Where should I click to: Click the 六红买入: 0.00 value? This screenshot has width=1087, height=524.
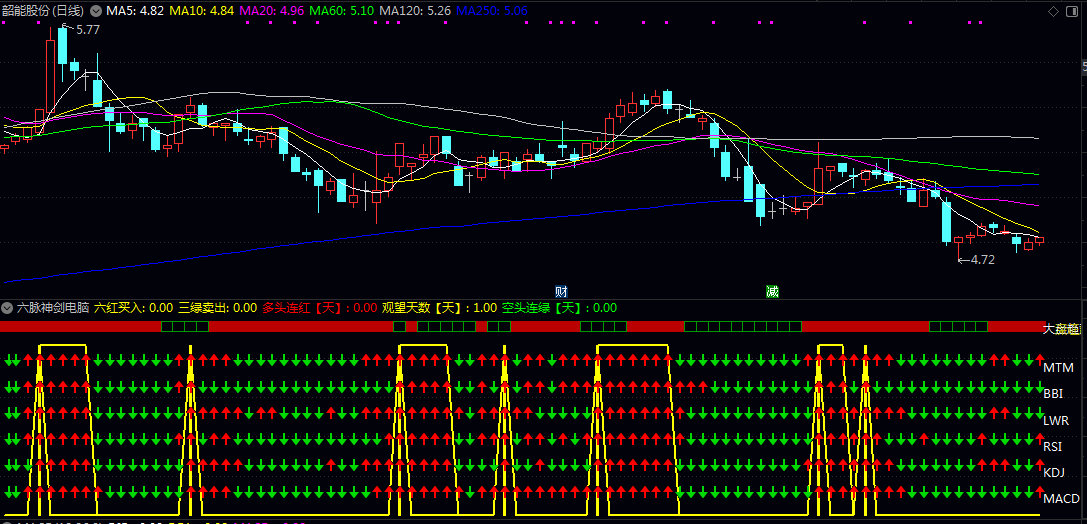coord(134,308)
